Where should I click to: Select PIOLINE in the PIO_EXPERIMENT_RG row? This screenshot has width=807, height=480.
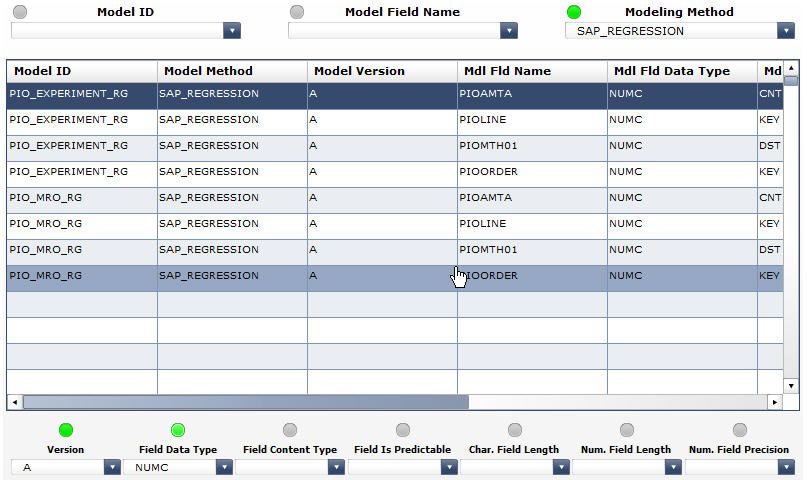coord(532,120)
